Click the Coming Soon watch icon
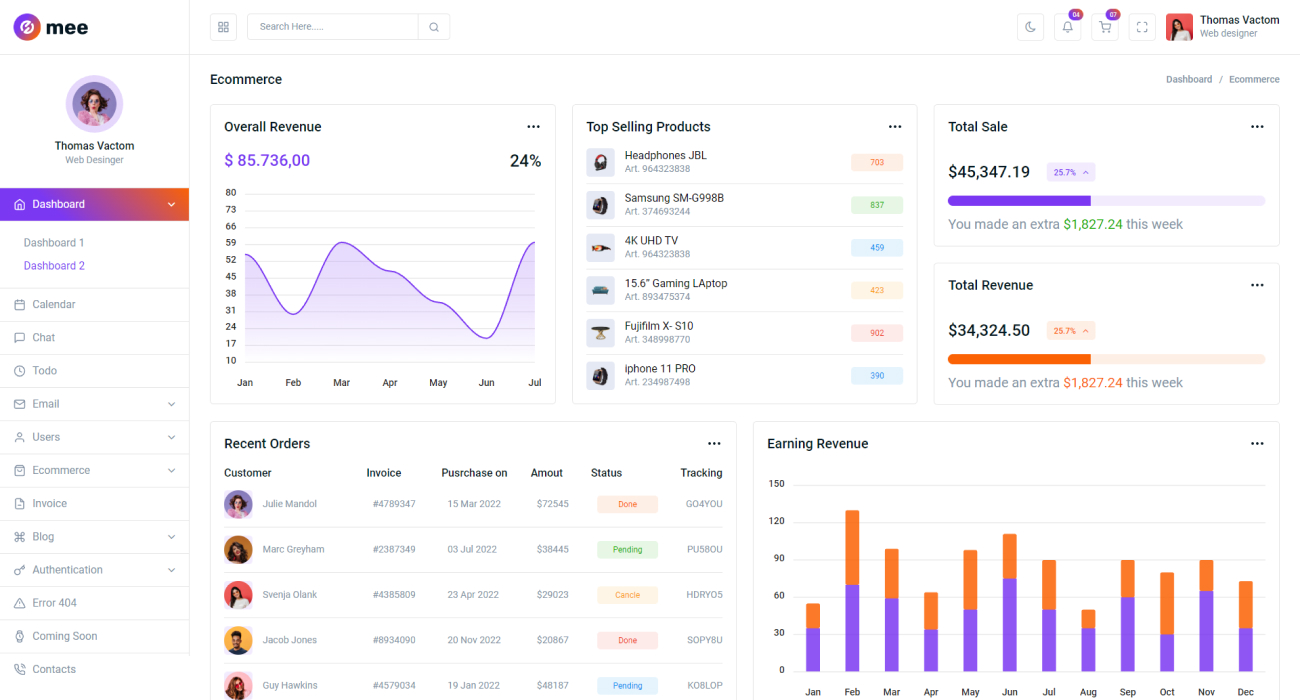The width and height of the screenshot is (1300, 700). coord(19,636)
